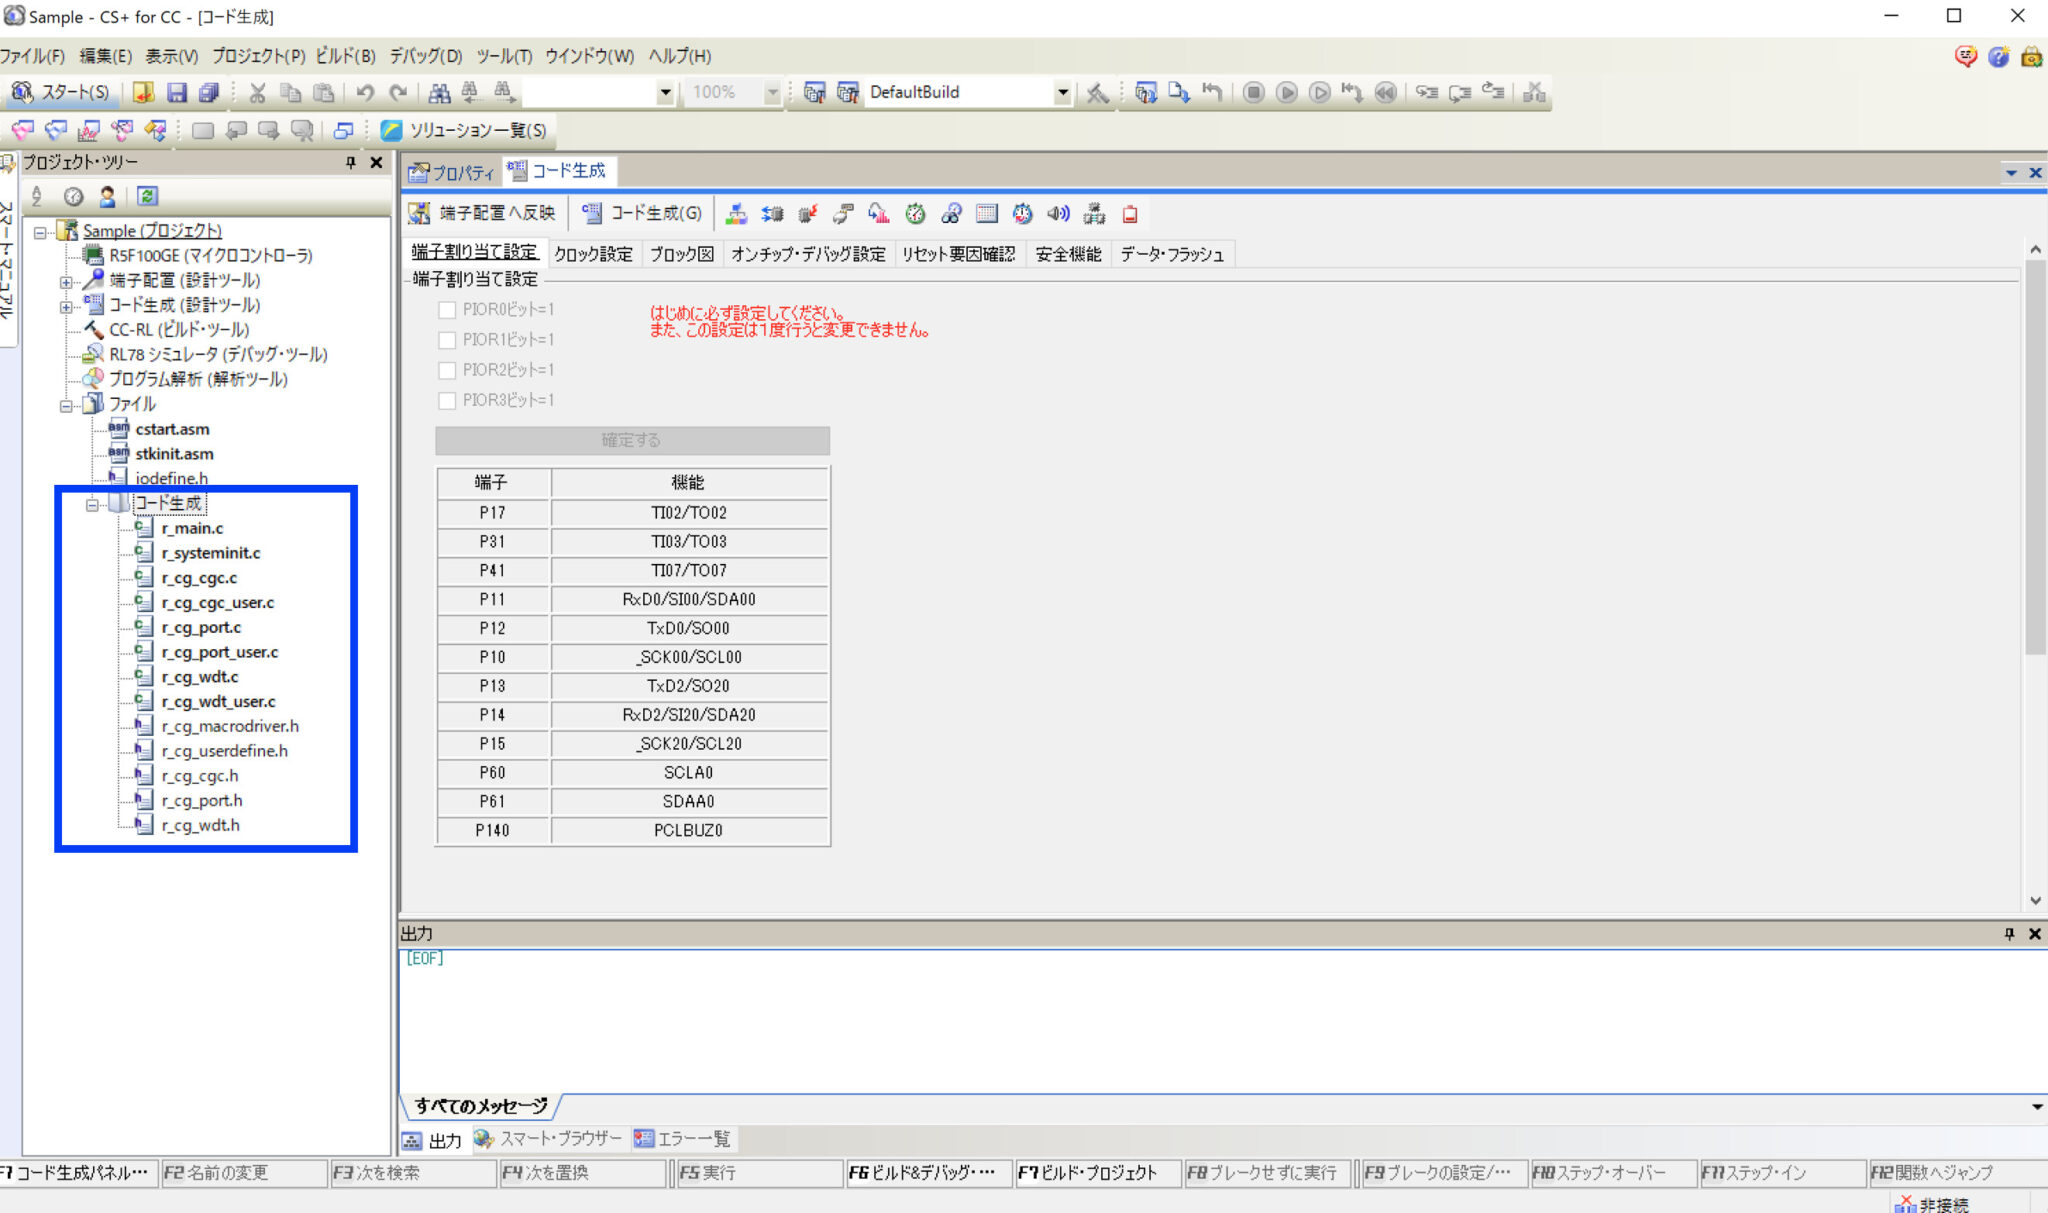The height and width of the screenshot is (1213, 2048).
Task: Click the buzzer speaker icon in toolbar
Action: 1058,213
